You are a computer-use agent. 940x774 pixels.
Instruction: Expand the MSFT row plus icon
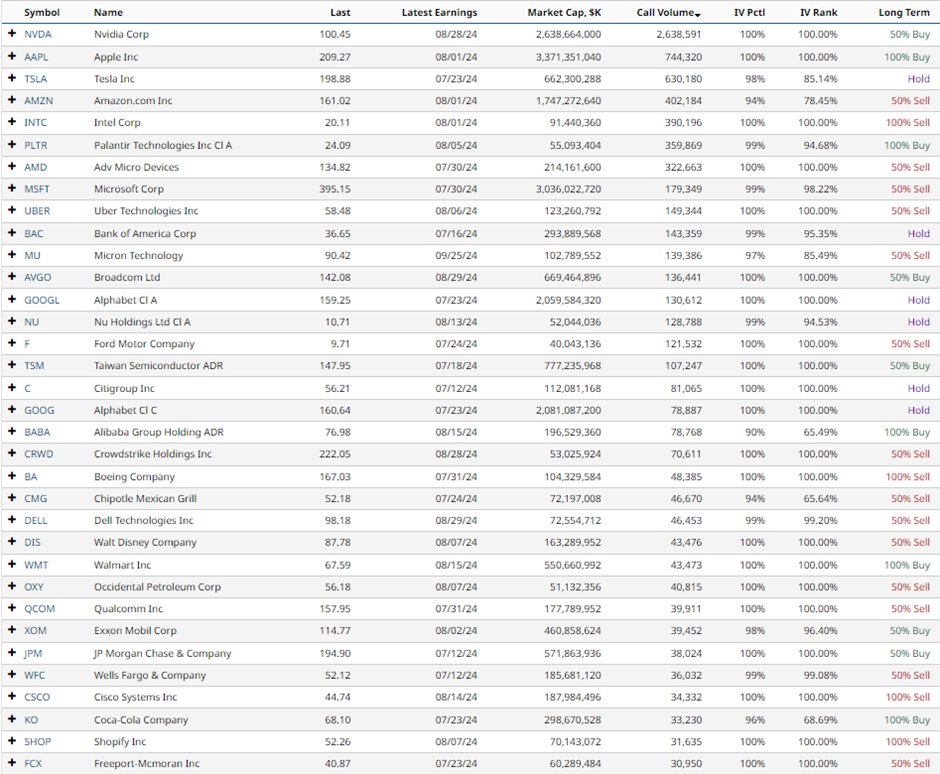pos(11,188)
